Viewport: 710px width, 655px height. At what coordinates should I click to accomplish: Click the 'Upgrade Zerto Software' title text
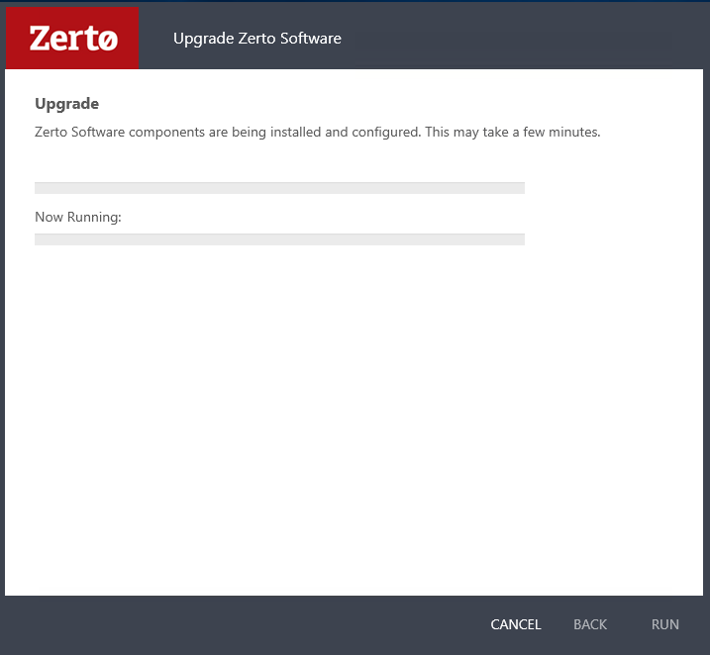tap(257, 38)
